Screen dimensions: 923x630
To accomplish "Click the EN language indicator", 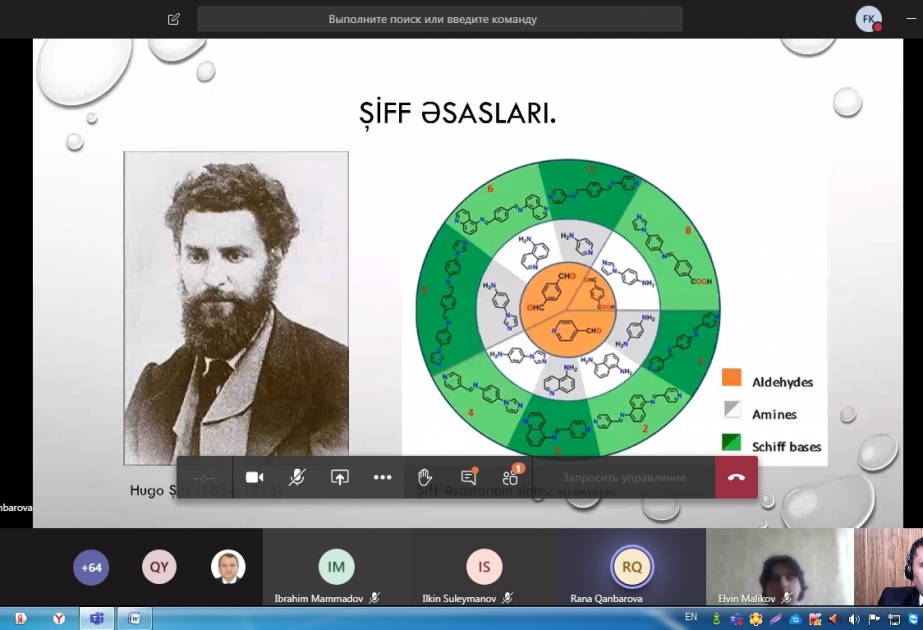I will point(691,617).
